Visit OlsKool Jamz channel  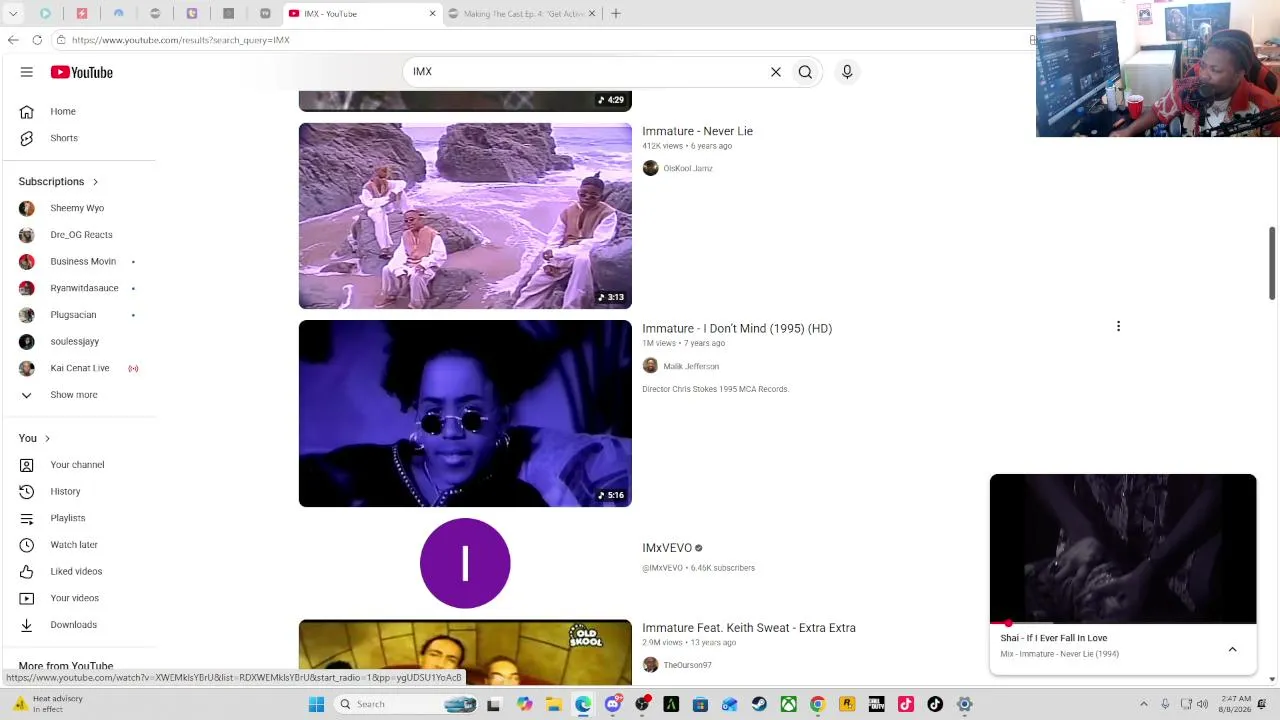(688, 168)
